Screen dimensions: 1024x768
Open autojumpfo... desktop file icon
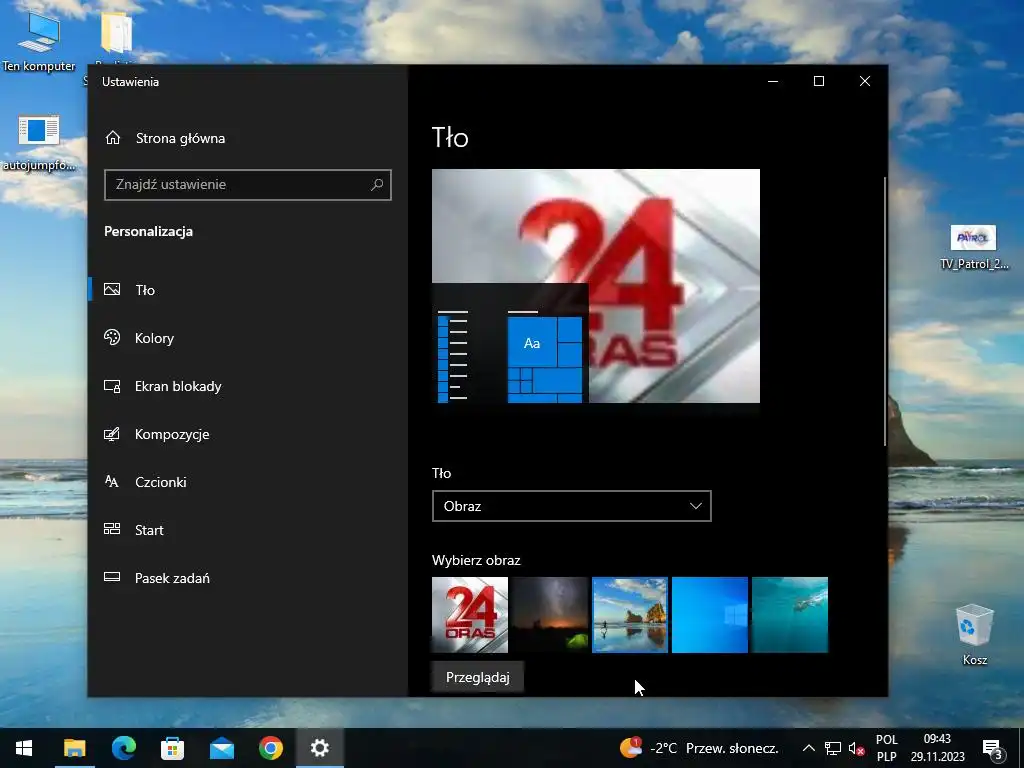pyautogui.click(x=39, y=141)
